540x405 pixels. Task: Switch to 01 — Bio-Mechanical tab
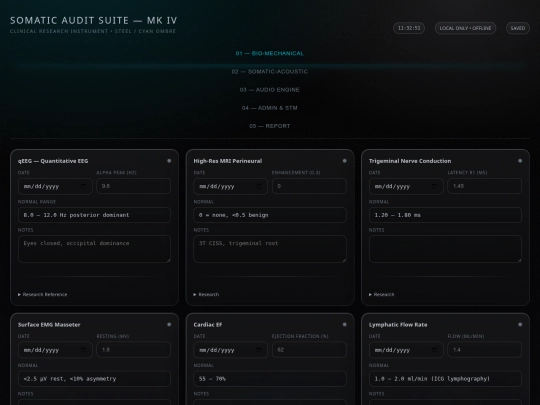[x=270, y=53]
